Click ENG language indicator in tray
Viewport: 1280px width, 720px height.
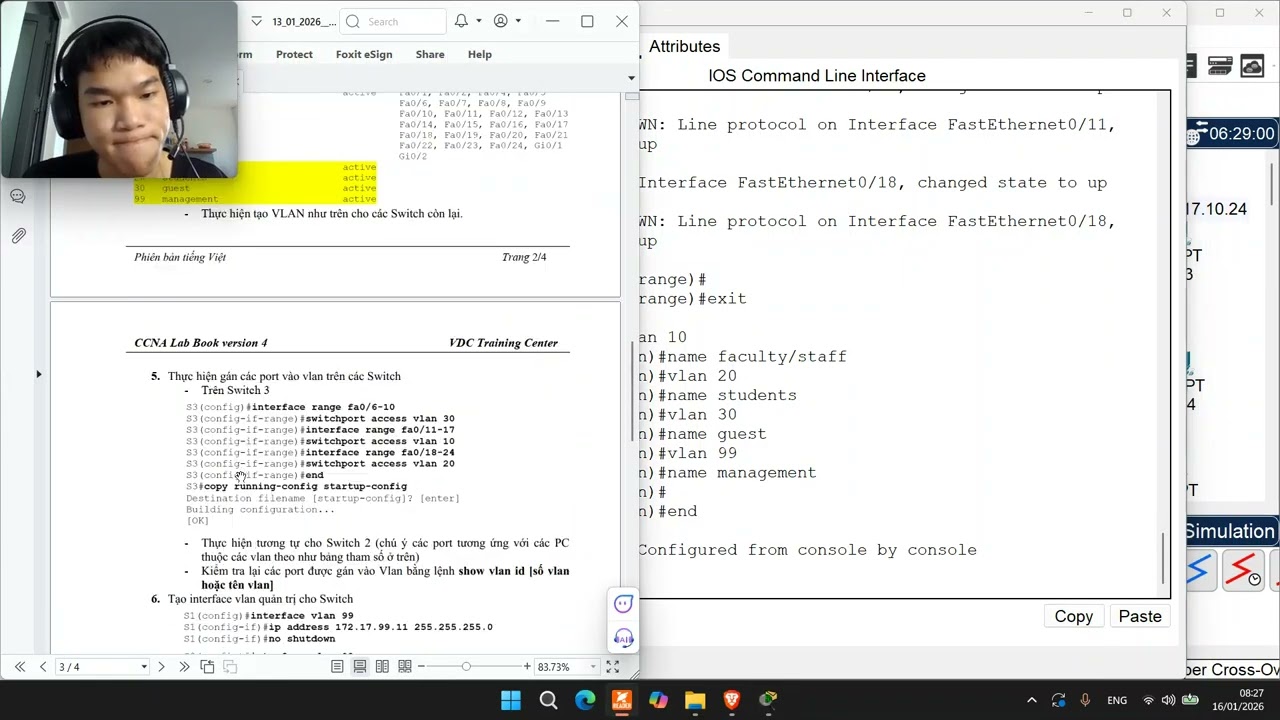1117,700
